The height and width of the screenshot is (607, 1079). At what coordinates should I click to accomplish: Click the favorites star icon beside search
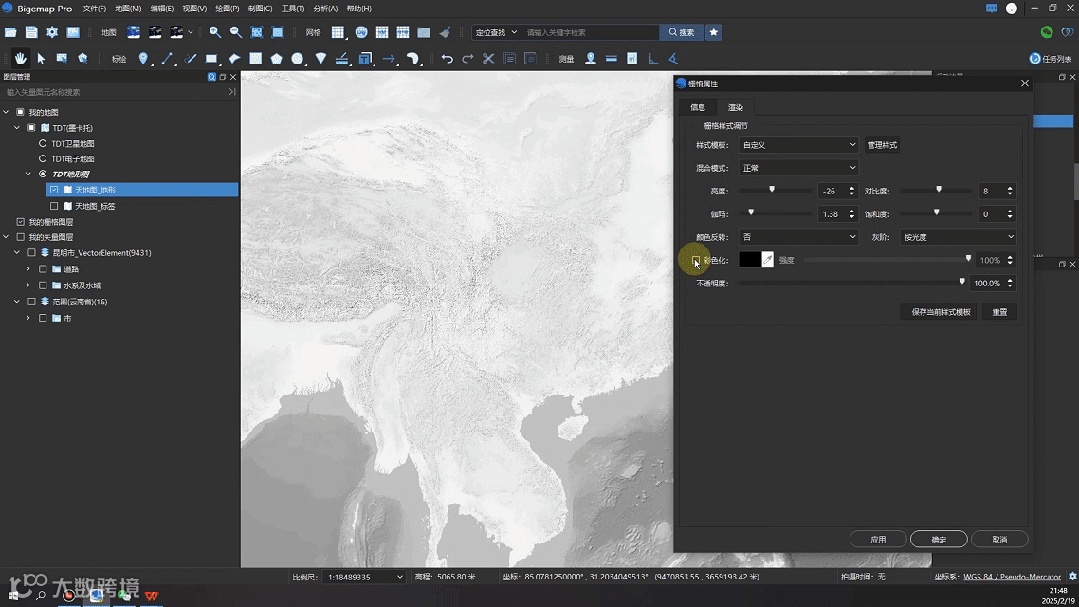point(713,32)
